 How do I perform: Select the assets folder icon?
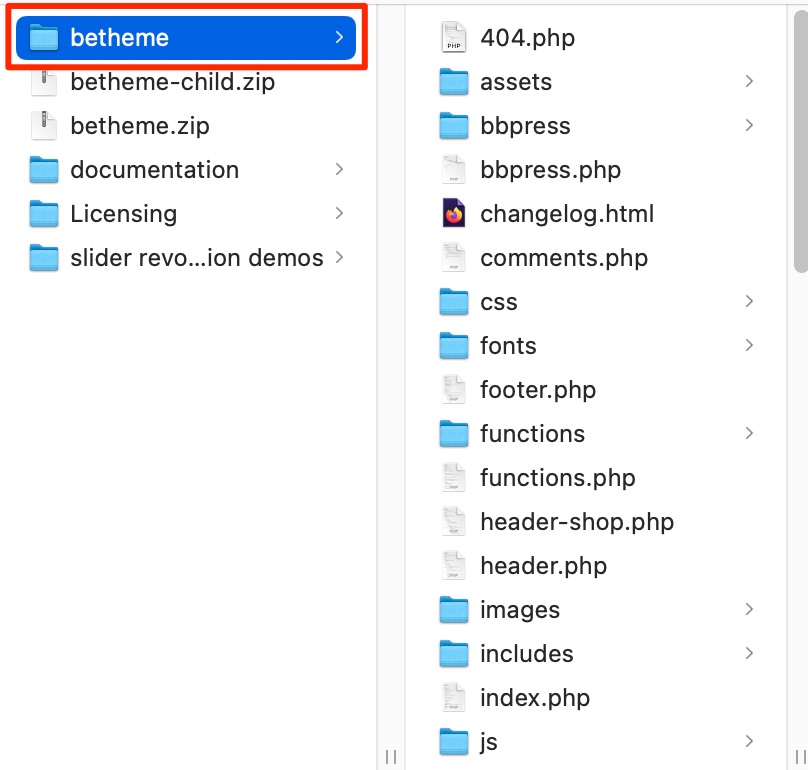coord(452,81)
